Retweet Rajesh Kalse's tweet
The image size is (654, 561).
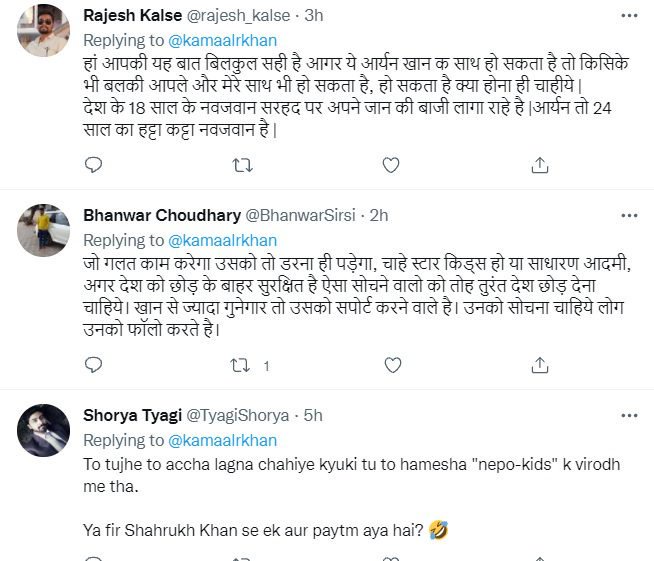pyautogui.click(x=243, y=163)
